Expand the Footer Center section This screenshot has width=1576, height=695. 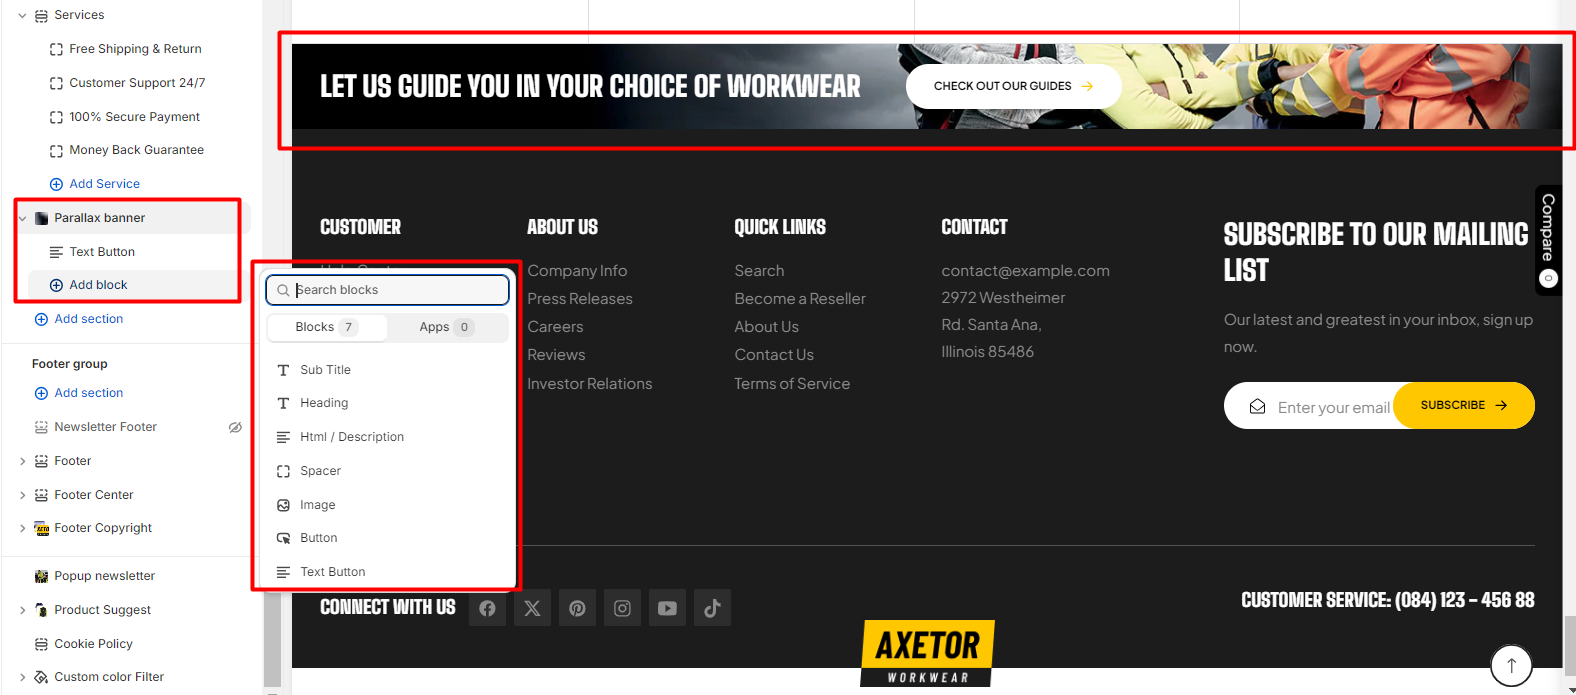click(x=22, y=495)
